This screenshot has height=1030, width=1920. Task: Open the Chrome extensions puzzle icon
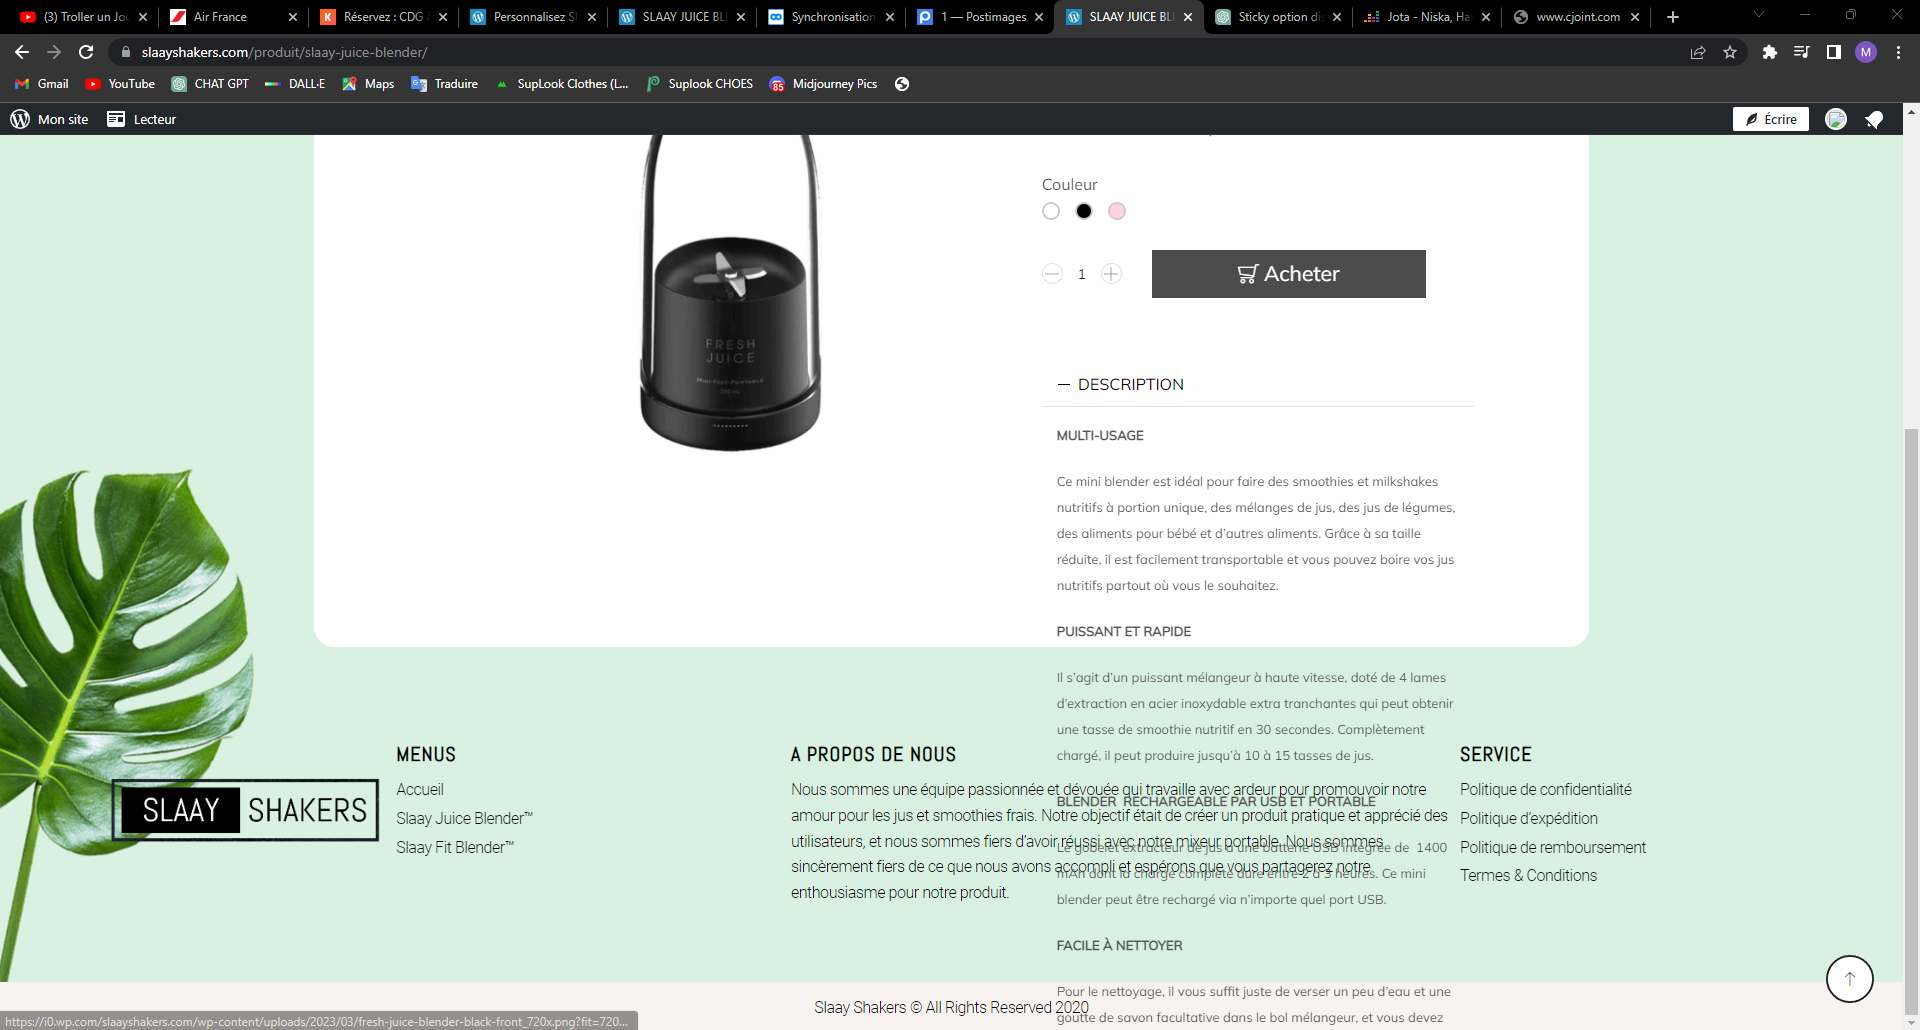pyautogui.click(x=1769, y=52)
